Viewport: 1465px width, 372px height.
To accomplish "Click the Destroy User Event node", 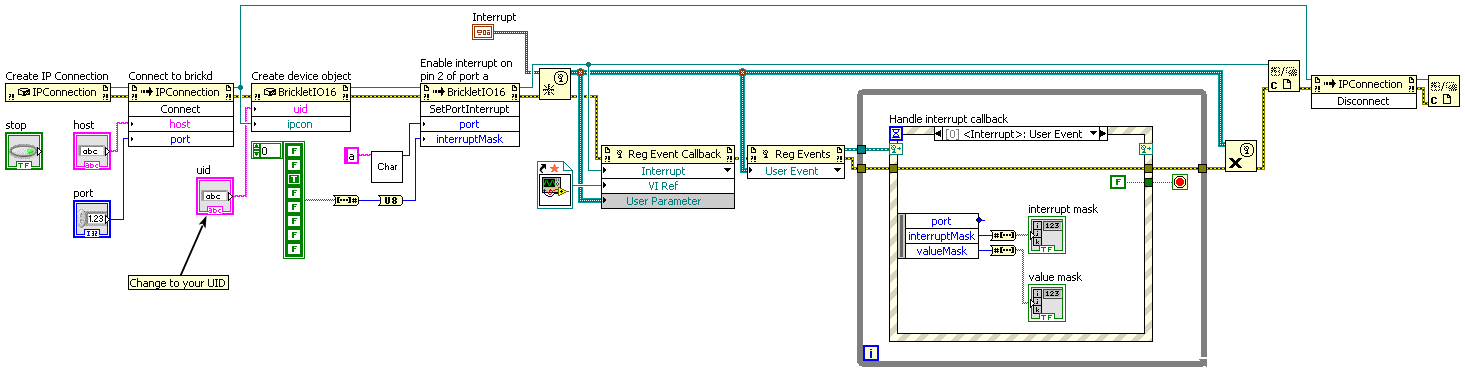I will point(1241,156).
